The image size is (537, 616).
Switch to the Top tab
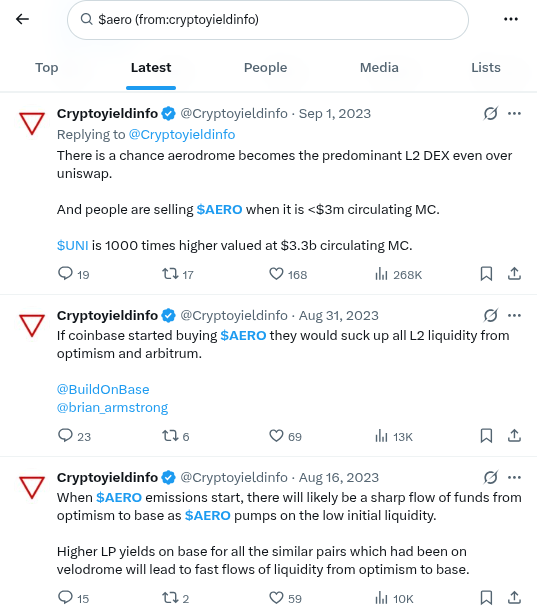click(x=47, y=68)
